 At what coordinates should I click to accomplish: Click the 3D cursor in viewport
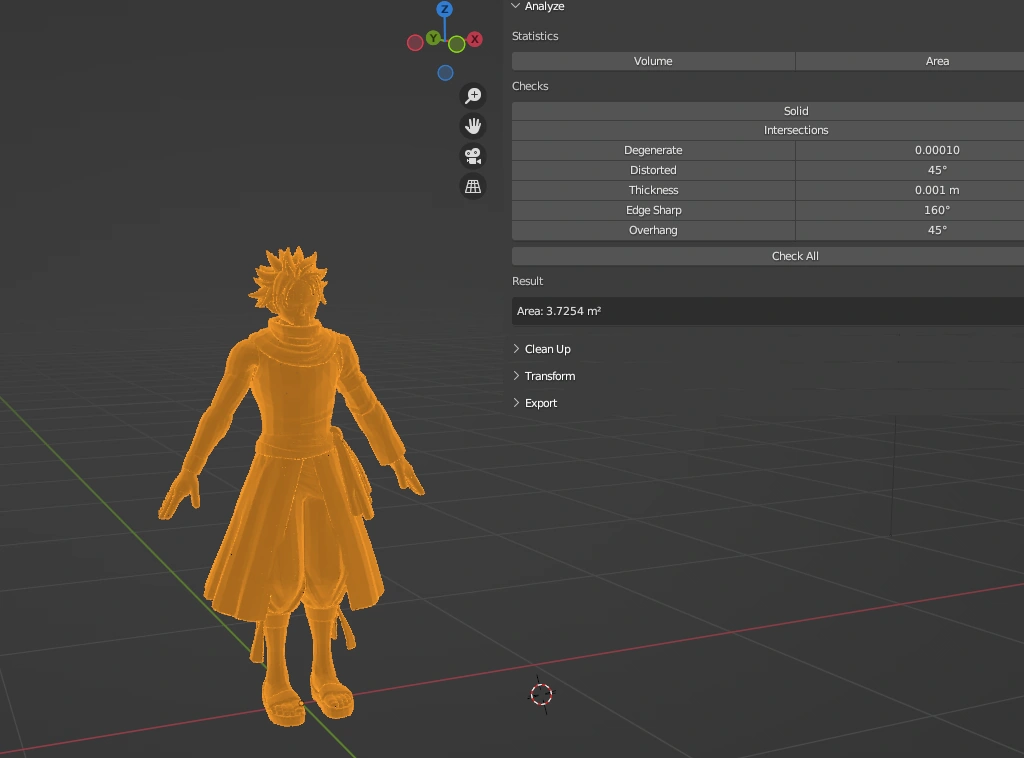[x=541, y=695]
